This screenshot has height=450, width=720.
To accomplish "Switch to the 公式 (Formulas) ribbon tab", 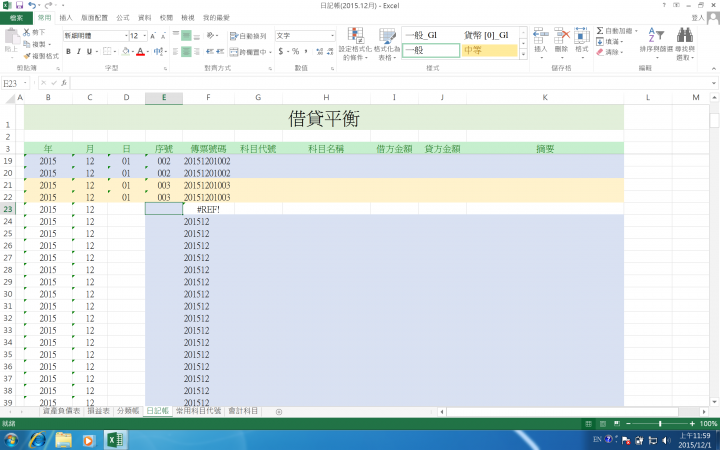I will coord(123,18).
